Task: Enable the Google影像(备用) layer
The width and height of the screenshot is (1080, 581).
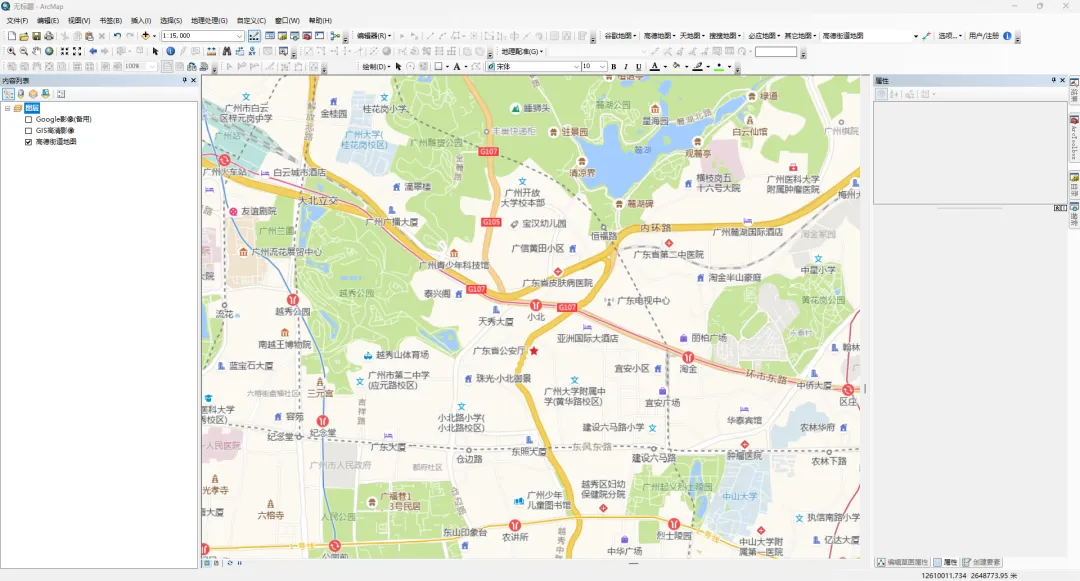Action: 28,119
